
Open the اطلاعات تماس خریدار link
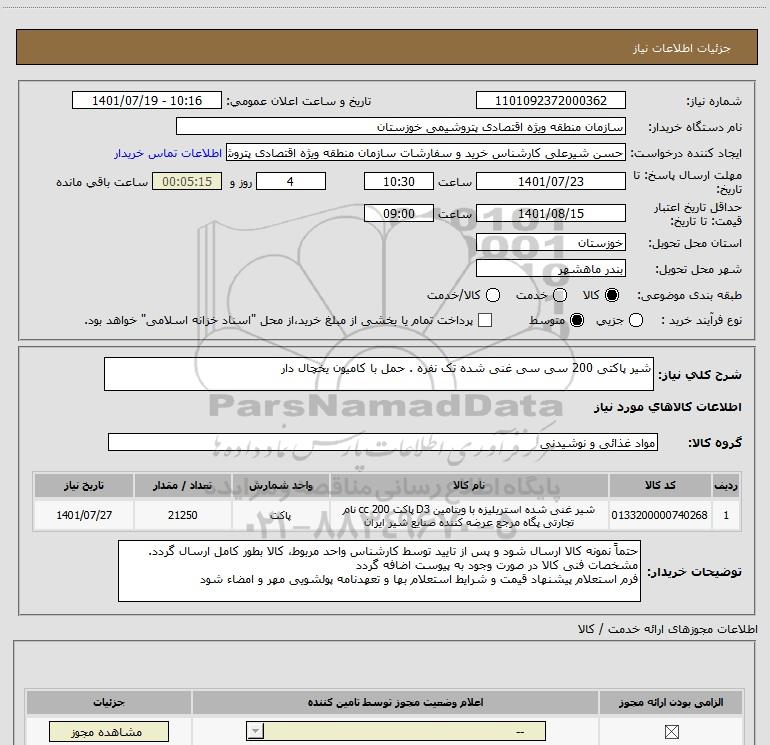pos(168,153)
